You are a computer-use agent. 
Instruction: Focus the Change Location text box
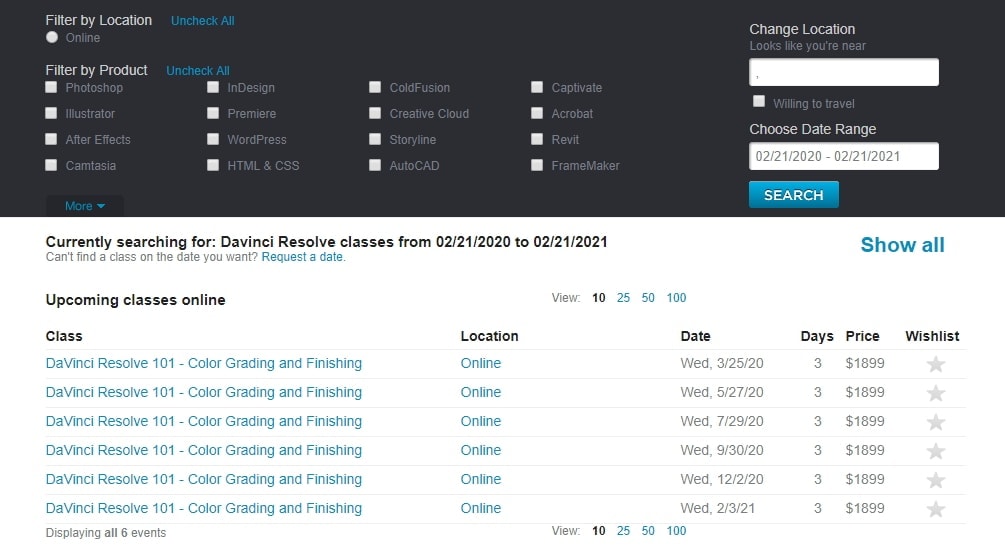pyautogui.click(x=843, y=72)
